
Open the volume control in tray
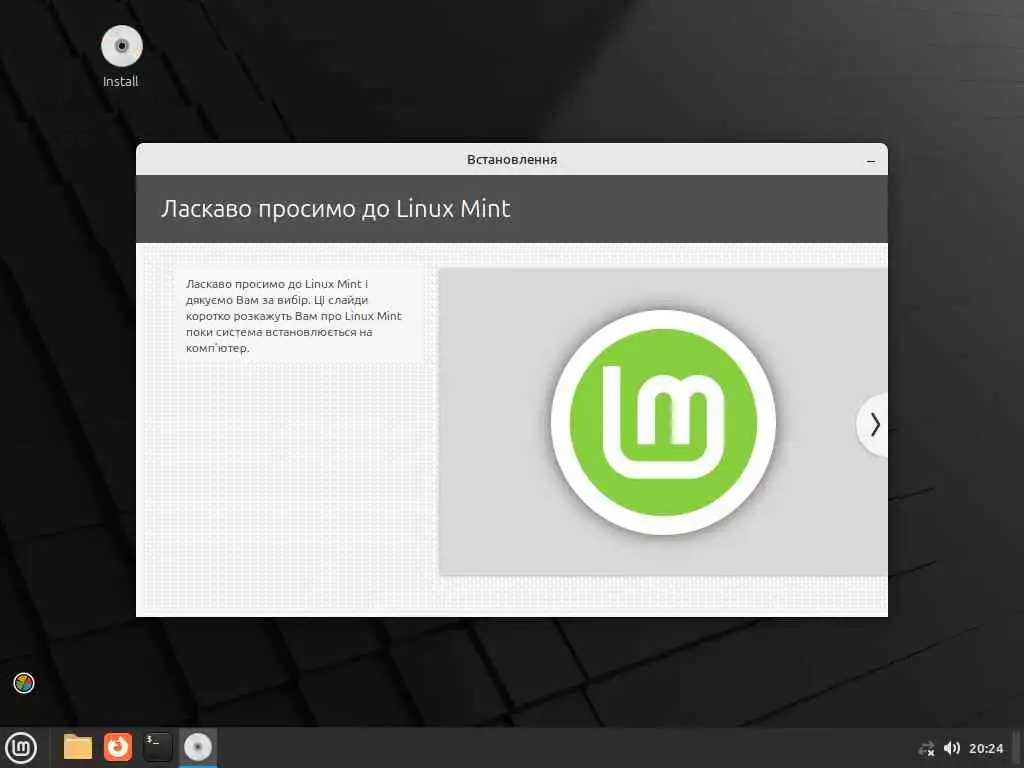952,748
